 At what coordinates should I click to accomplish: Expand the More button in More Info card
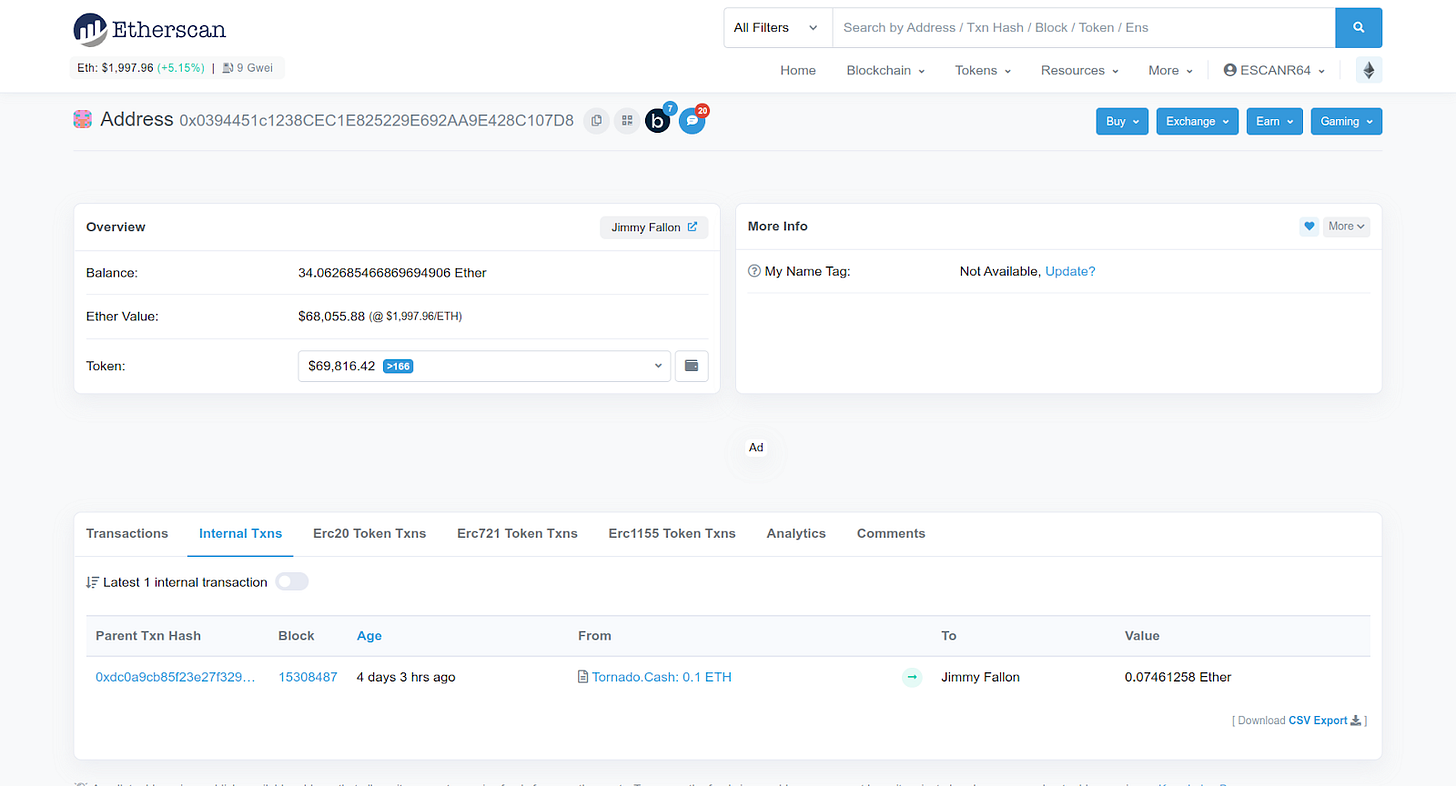click(x=1346, y=227)
